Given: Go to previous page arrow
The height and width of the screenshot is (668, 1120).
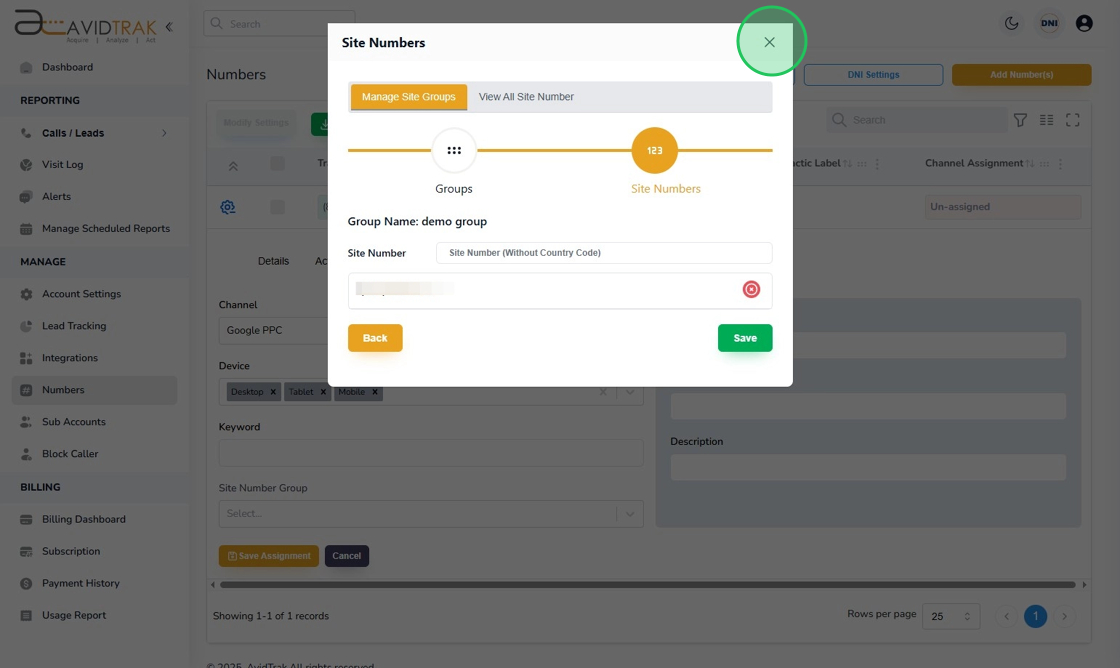Looking at the screenshot, I should (x=1006, y=616).
